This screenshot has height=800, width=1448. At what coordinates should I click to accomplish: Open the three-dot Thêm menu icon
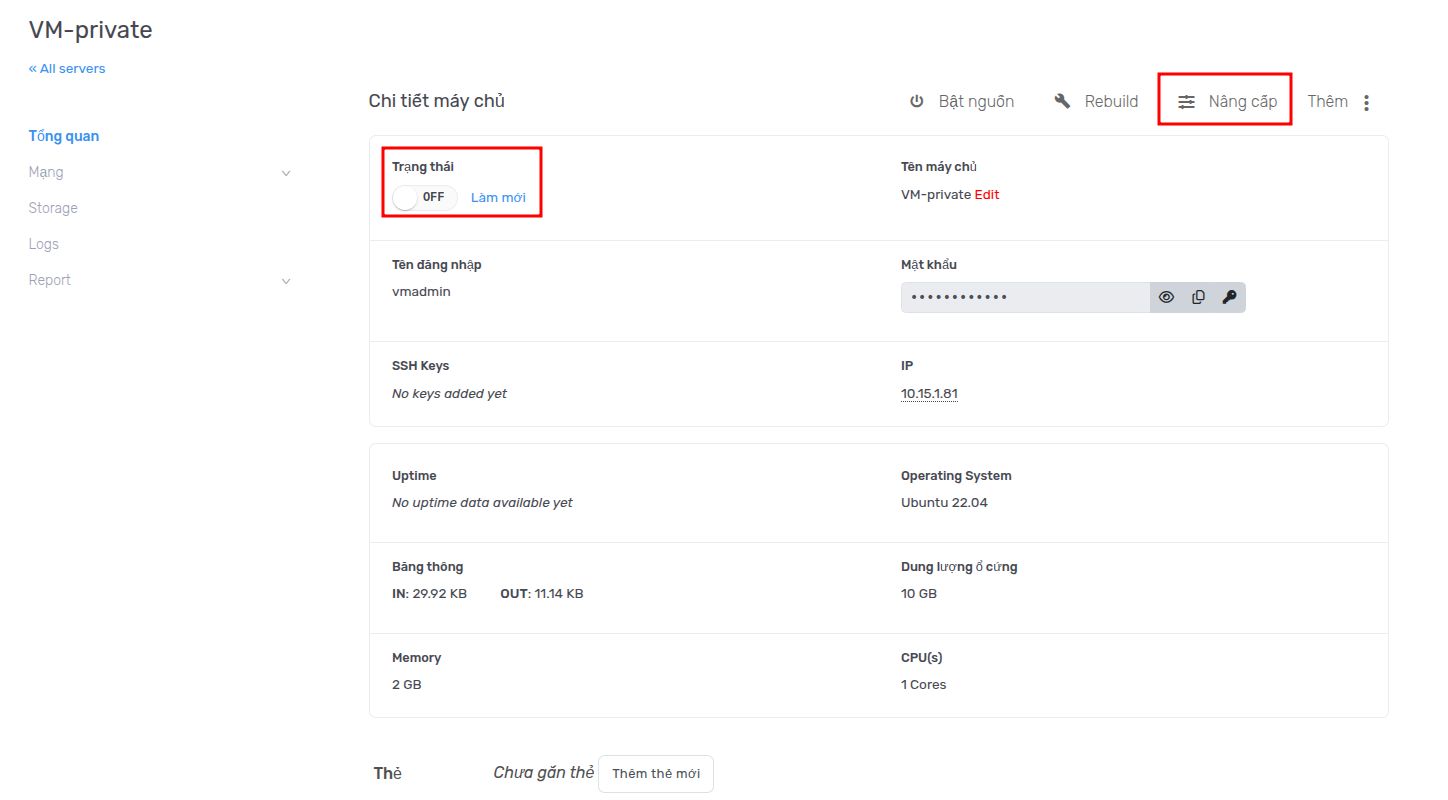1367,102
